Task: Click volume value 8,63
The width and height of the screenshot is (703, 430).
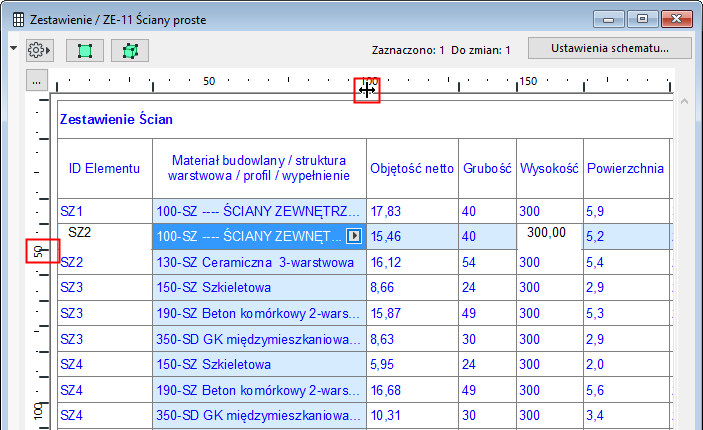Action: coord(382,339)
